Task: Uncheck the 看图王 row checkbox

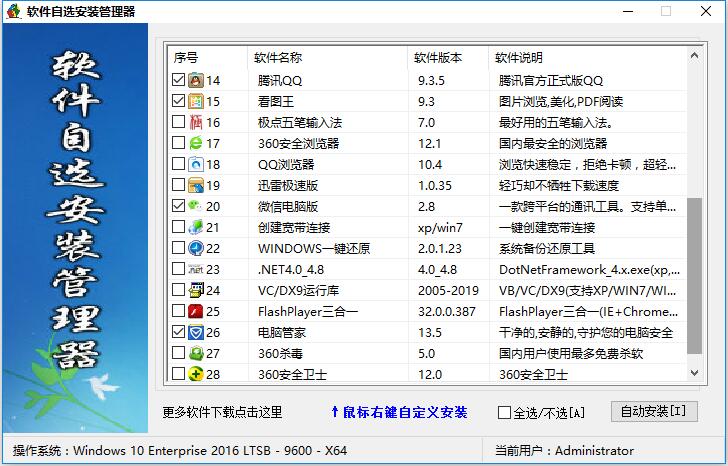Action: [178, 101]
